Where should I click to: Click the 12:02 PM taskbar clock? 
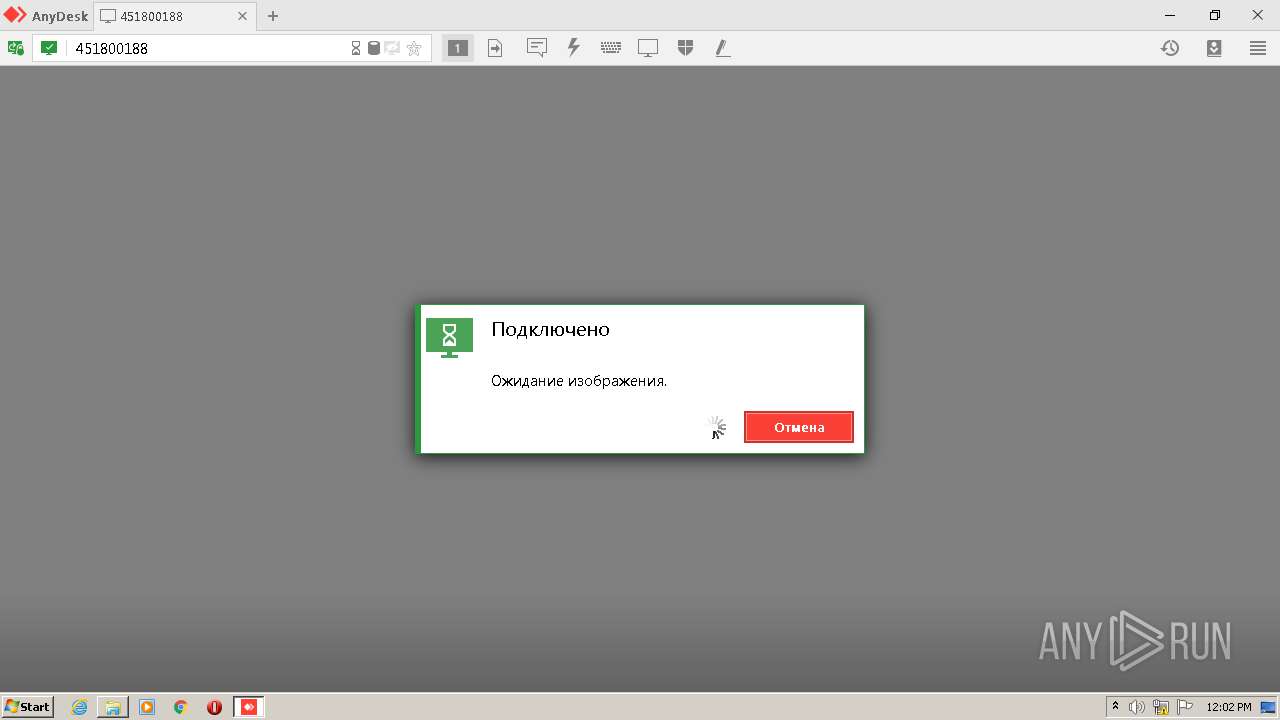[x=1229, y=707]
